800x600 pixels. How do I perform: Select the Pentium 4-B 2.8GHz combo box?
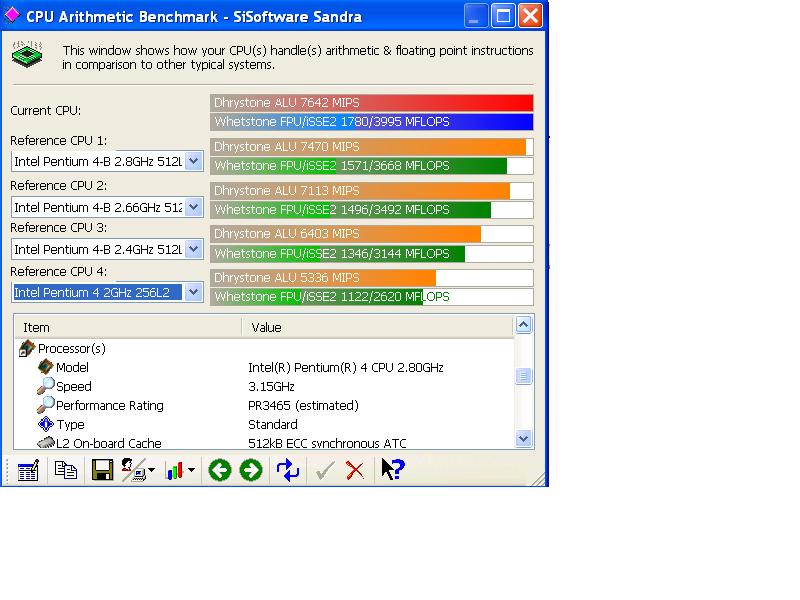pos(107,161)
